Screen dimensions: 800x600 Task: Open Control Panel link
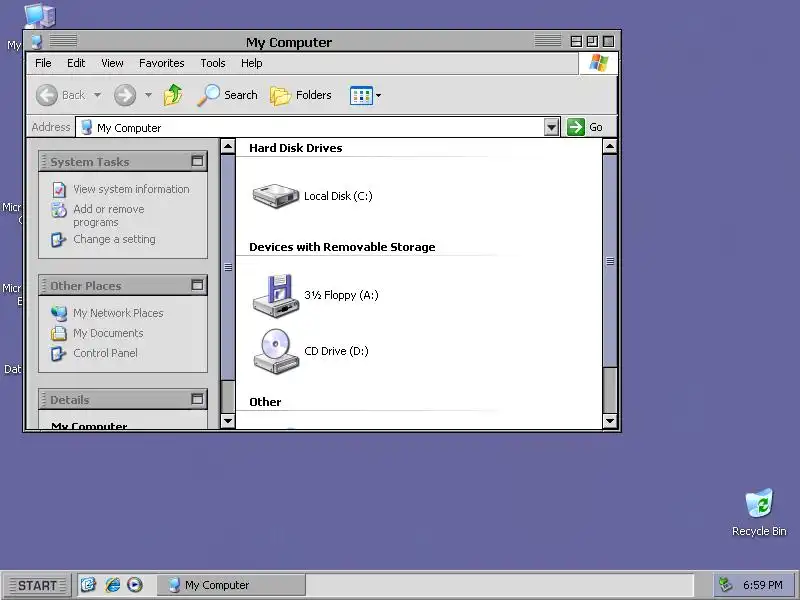[105, 353]
